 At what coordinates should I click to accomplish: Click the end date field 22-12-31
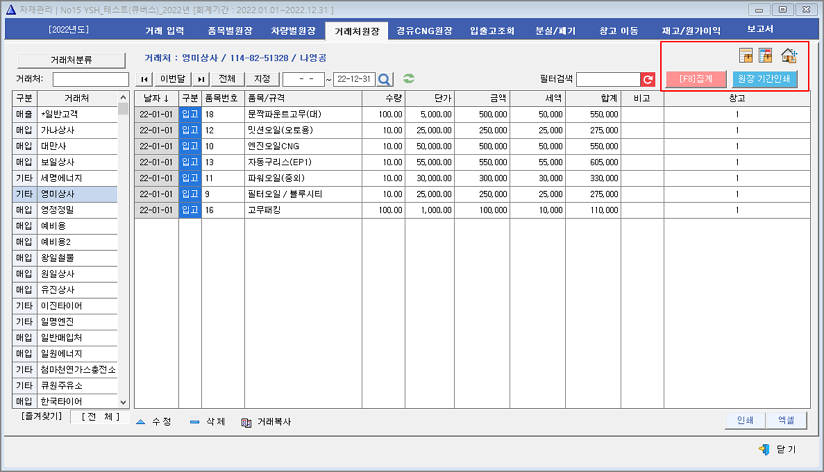click(x=354, y=79)
